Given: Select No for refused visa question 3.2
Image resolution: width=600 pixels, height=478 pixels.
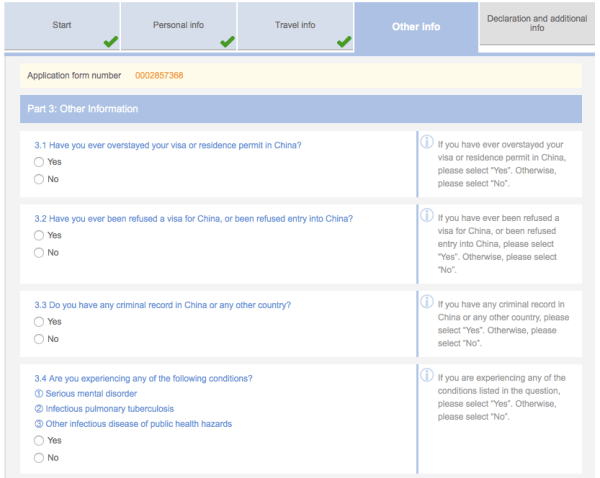Looking at the screenshot, I should (39, 252).
